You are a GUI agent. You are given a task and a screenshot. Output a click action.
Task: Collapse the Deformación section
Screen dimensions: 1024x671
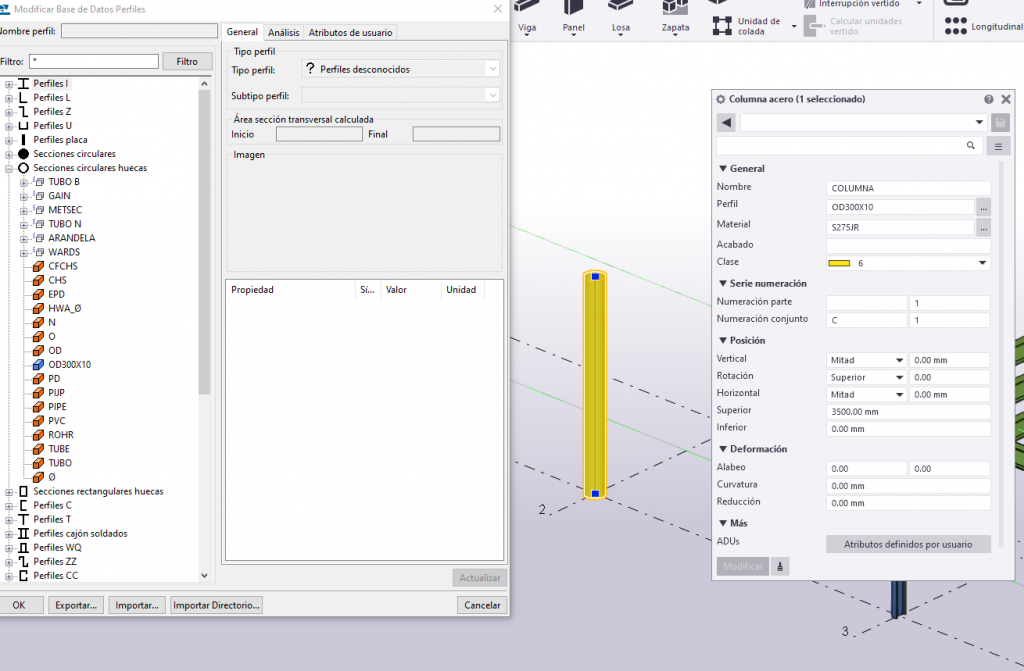723,449
